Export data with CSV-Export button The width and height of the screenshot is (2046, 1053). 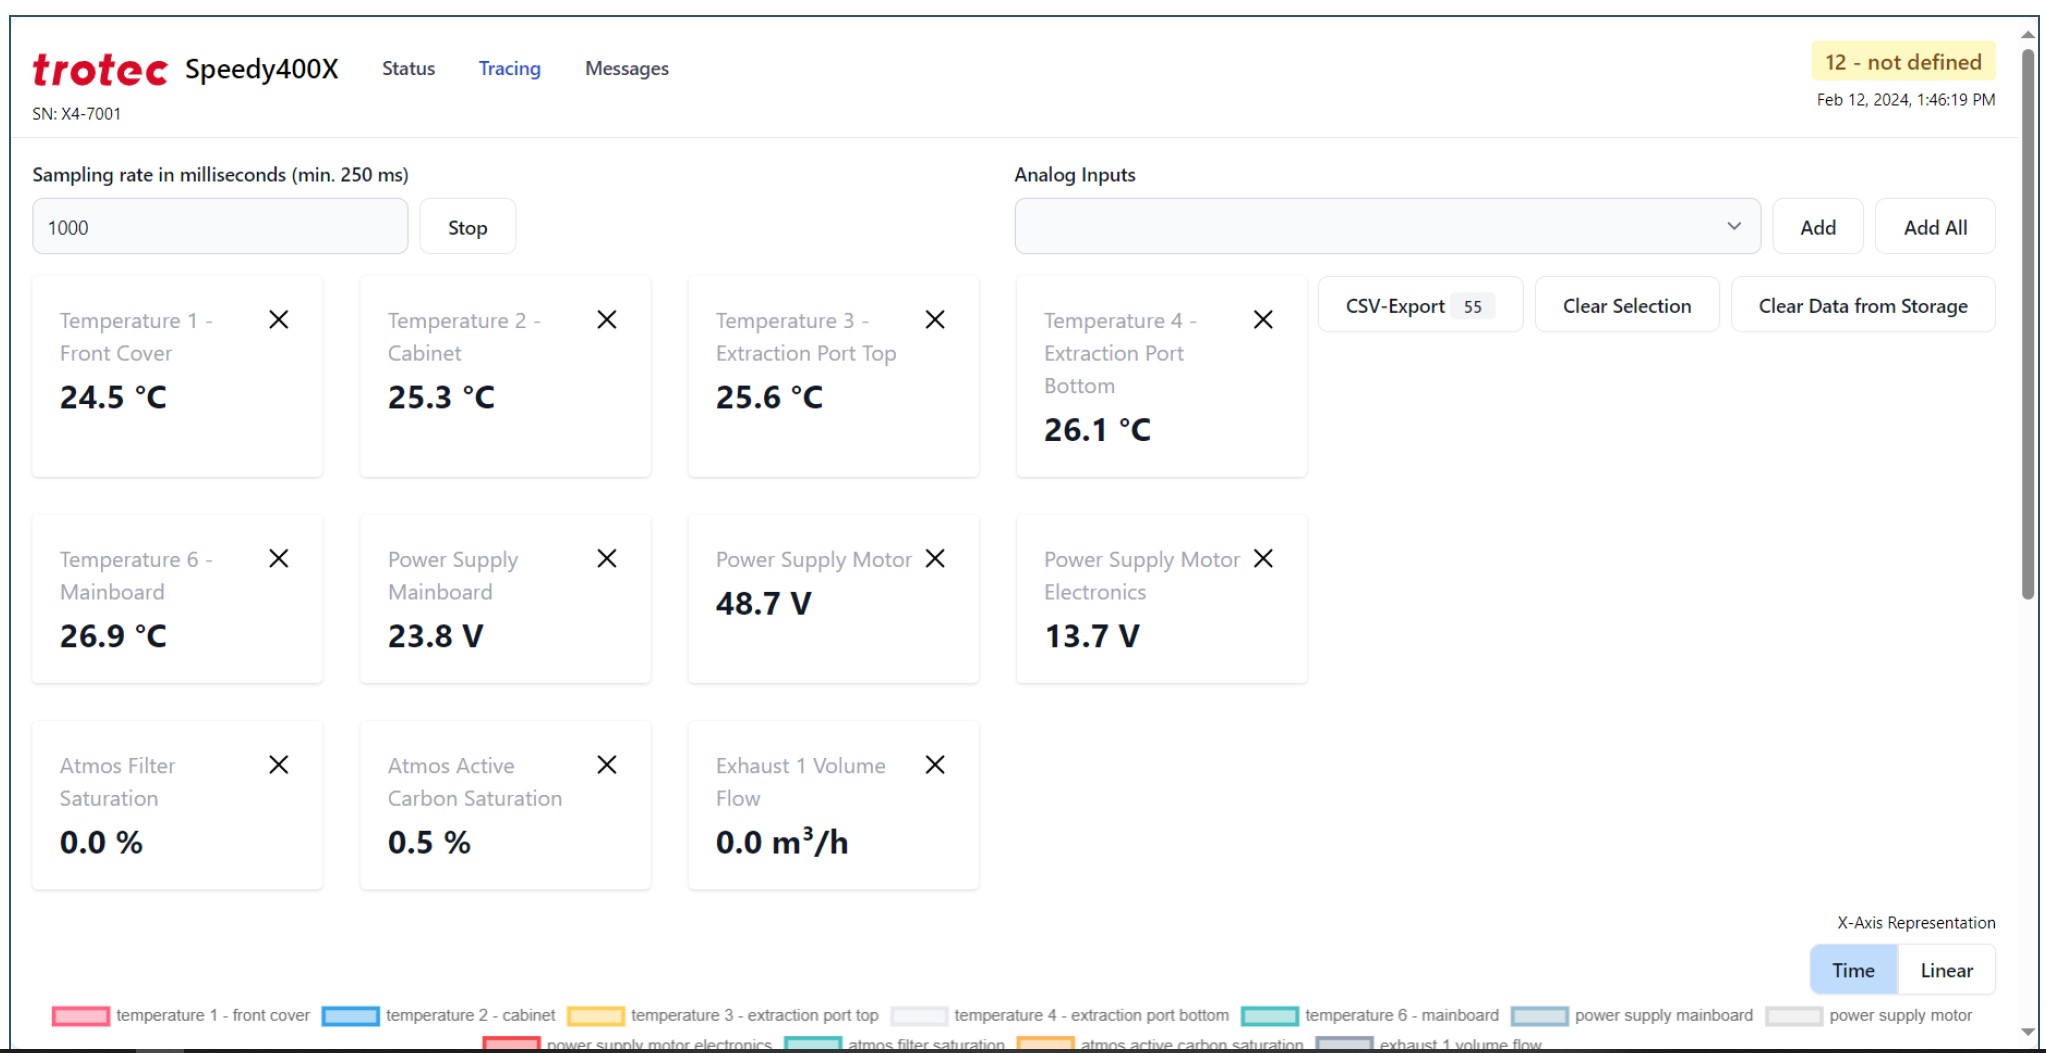click(1419, 306)
